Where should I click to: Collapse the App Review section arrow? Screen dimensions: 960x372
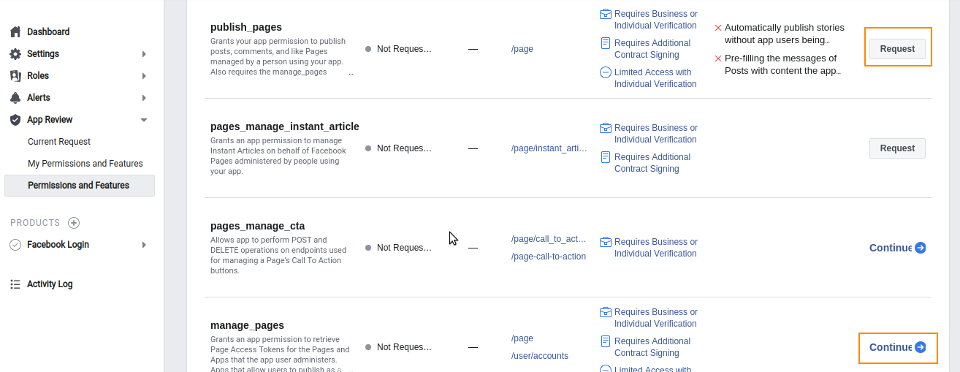144,120
